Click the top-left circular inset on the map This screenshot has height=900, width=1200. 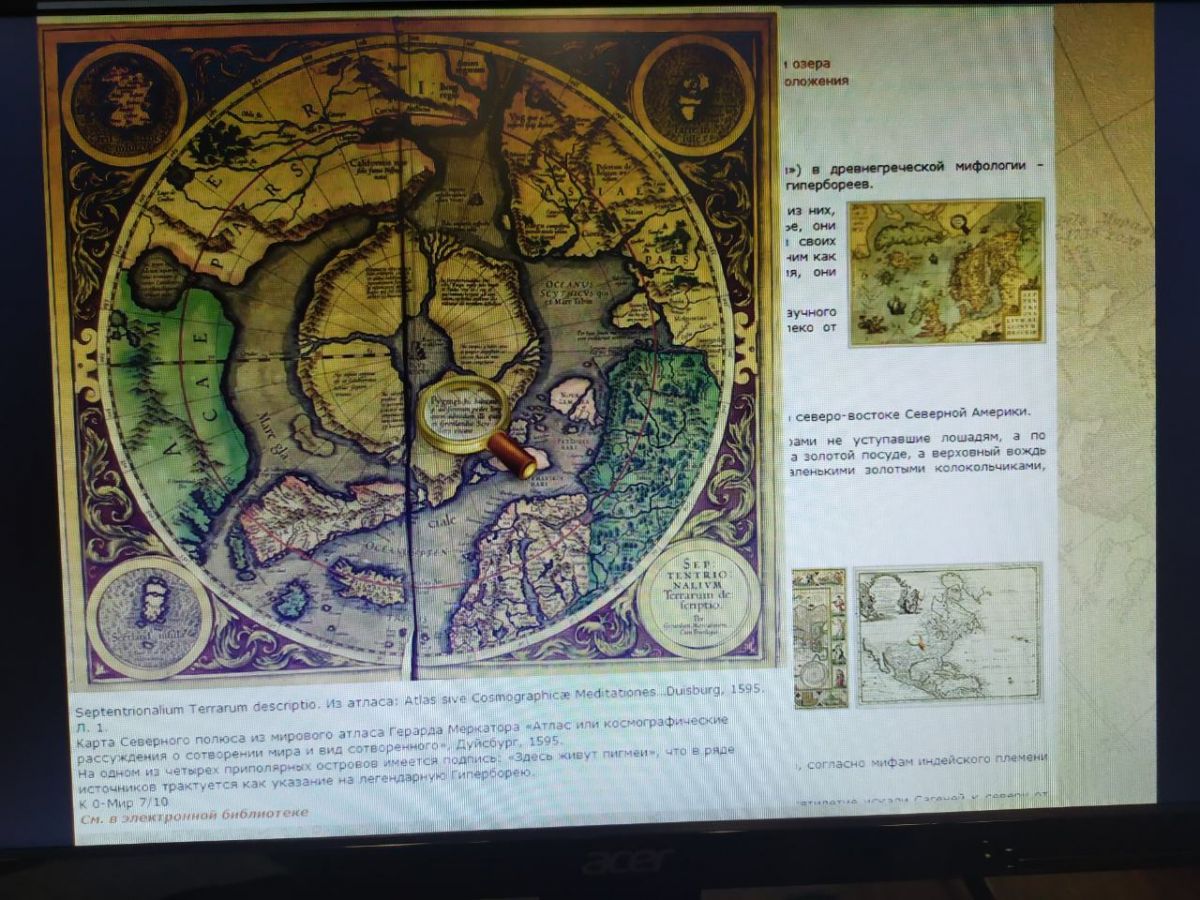(124, 101)
